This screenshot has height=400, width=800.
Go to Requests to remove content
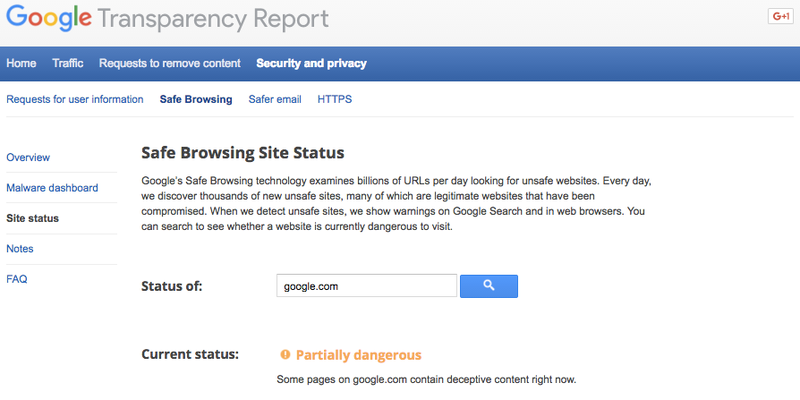coord(170,63)
